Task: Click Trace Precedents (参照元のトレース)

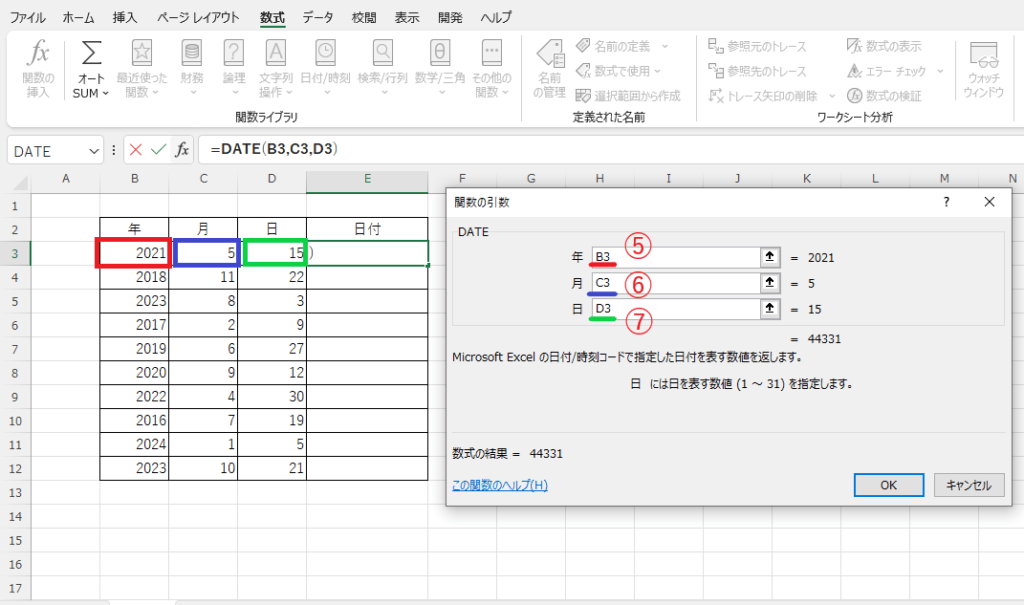Action: point(758,46)
